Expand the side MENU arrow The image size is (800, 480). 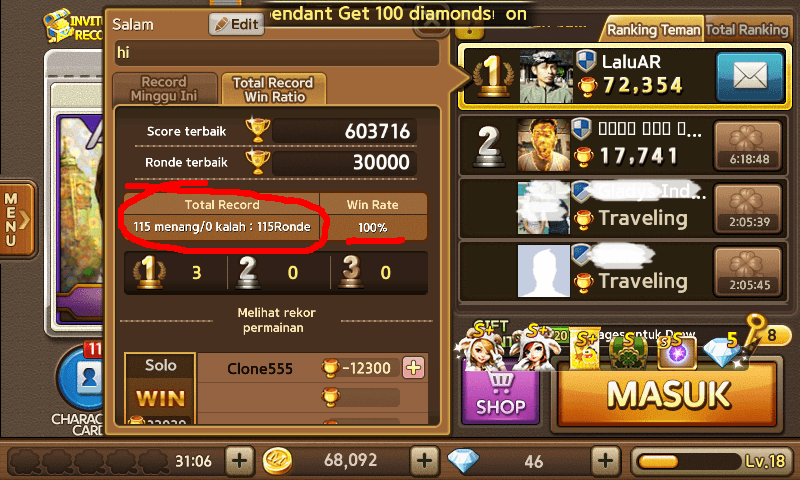[18, 219]
